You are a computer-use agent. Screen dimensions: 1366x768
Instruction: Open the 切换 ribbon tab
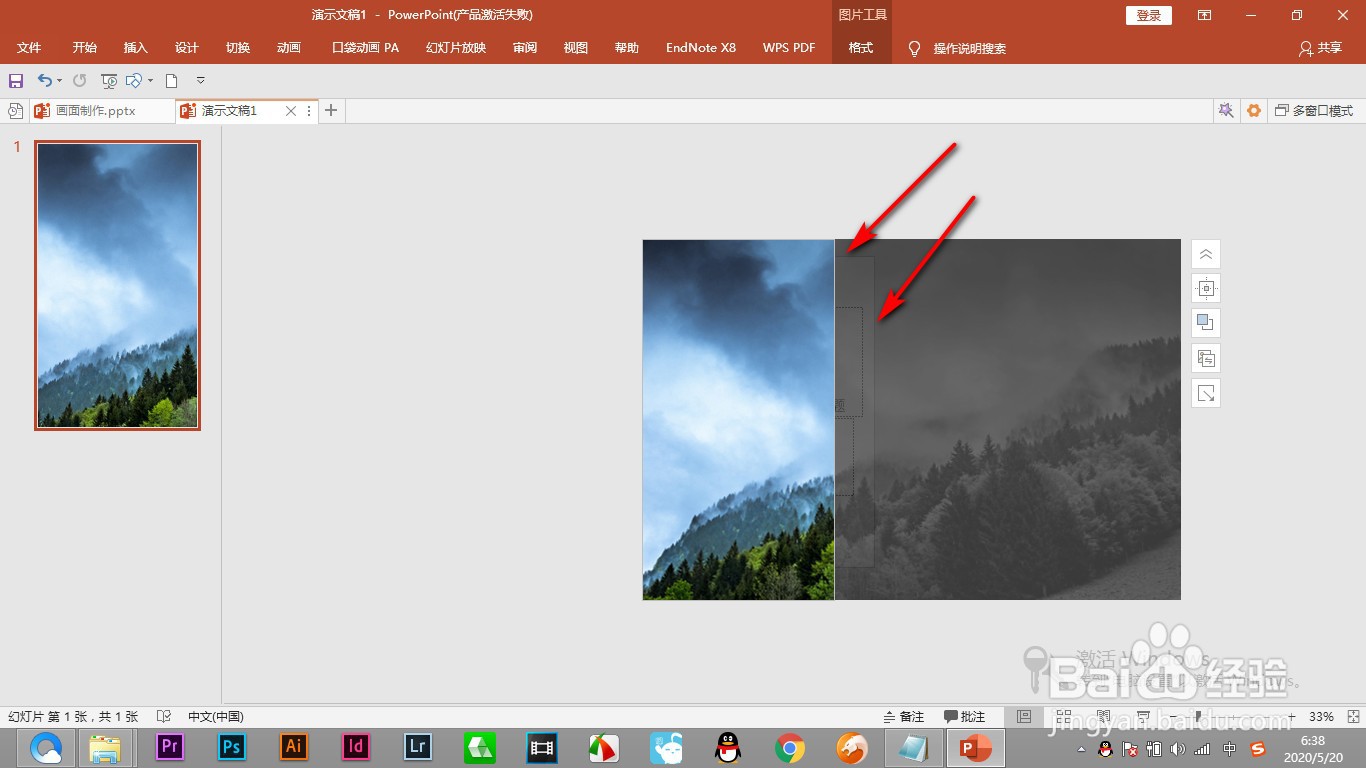pyautogui.click(x=238, y=48)
